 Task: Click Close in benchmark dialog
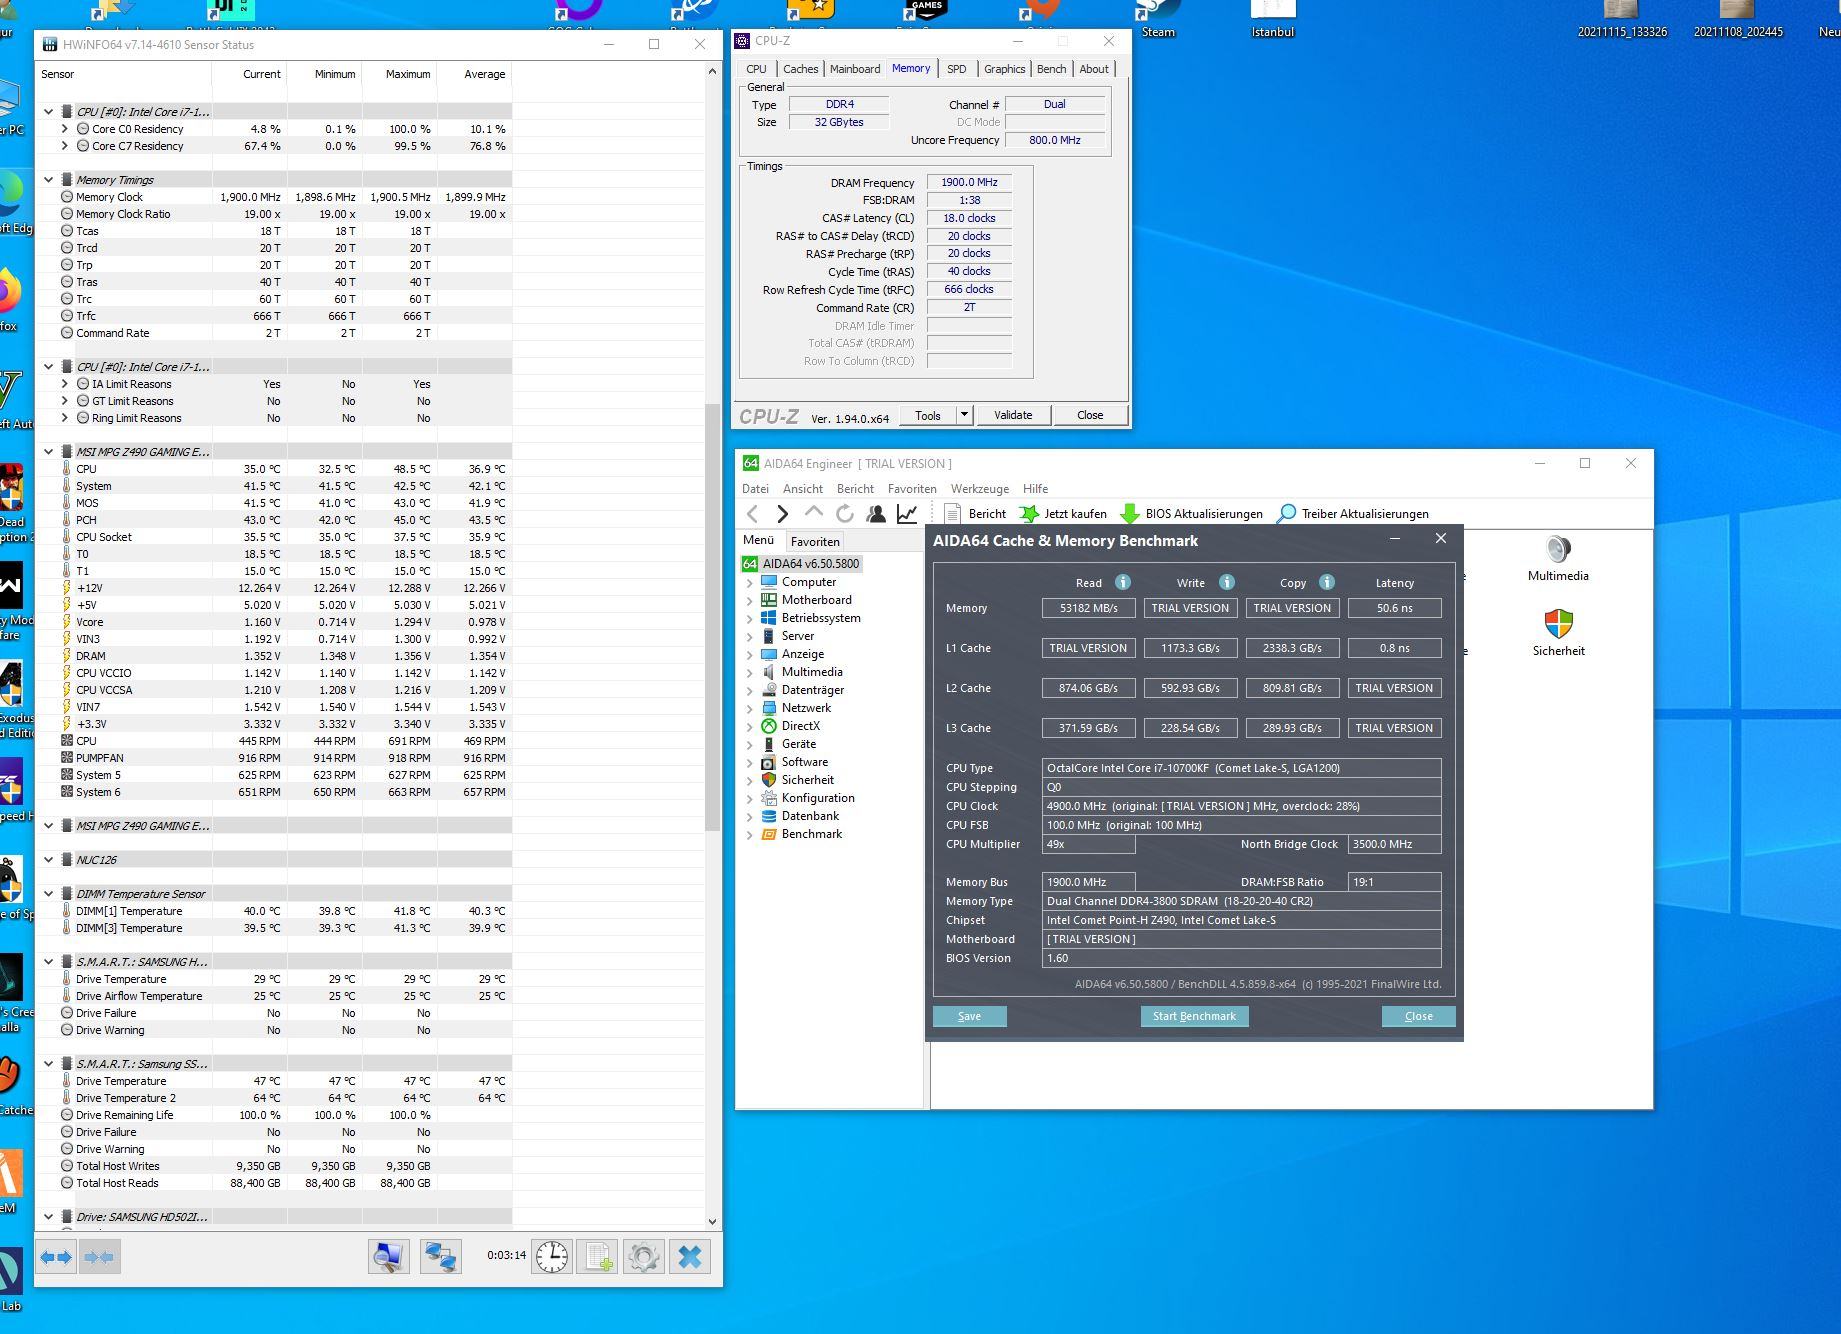(1418, 1016)
